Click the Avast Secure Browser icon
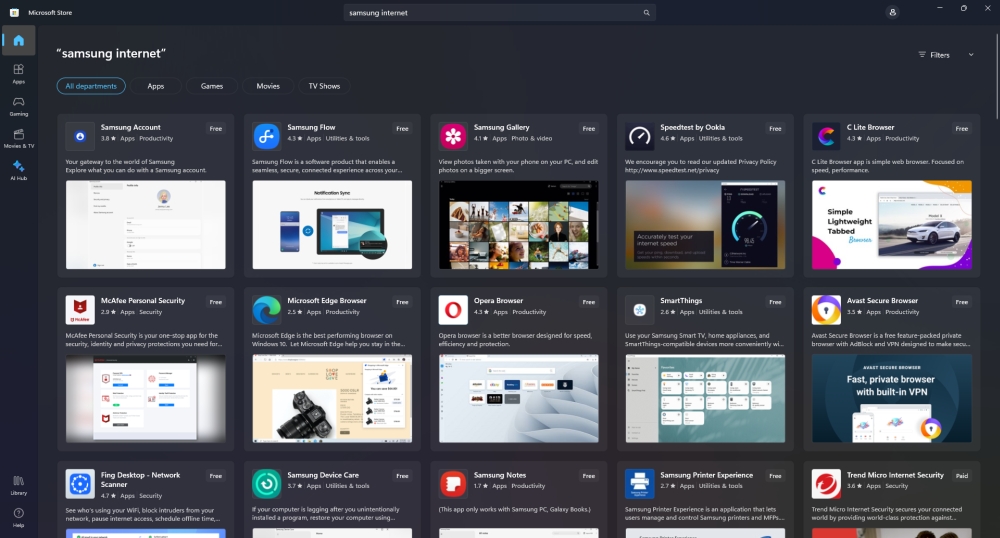 [826, 310]
